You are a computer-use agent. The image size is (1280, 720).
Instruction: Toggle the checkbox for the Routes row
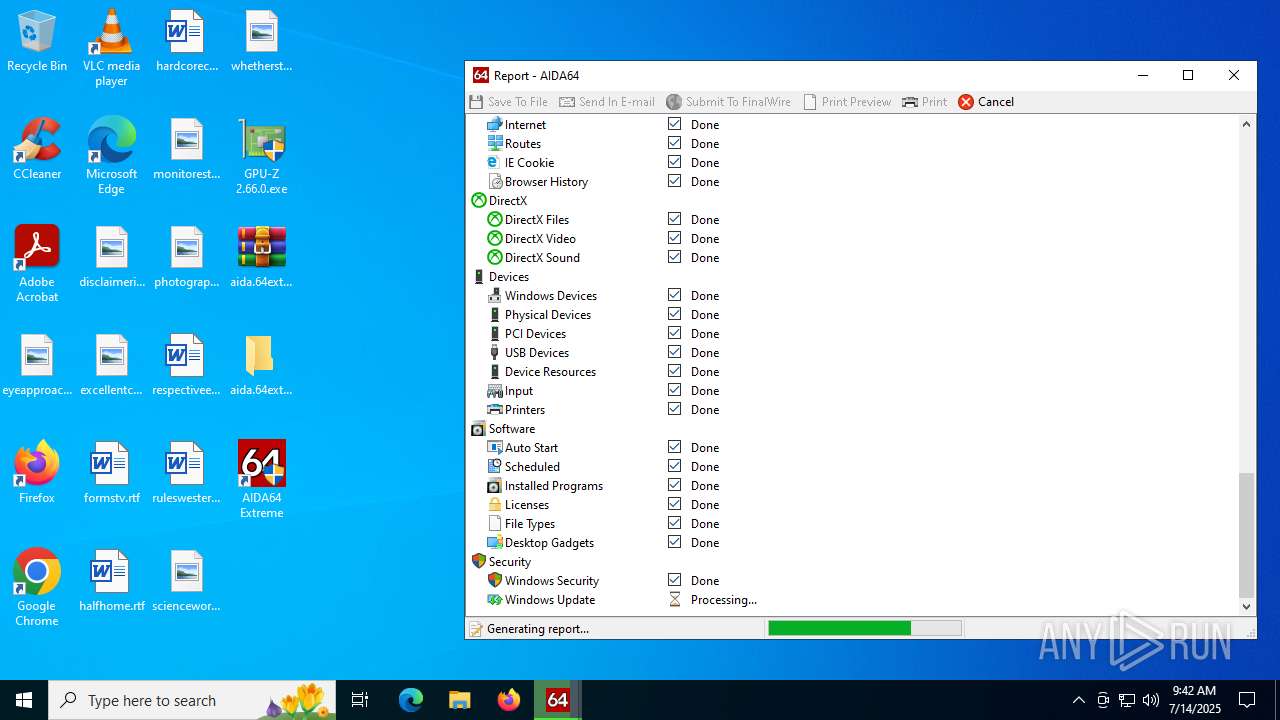(674, 143)
